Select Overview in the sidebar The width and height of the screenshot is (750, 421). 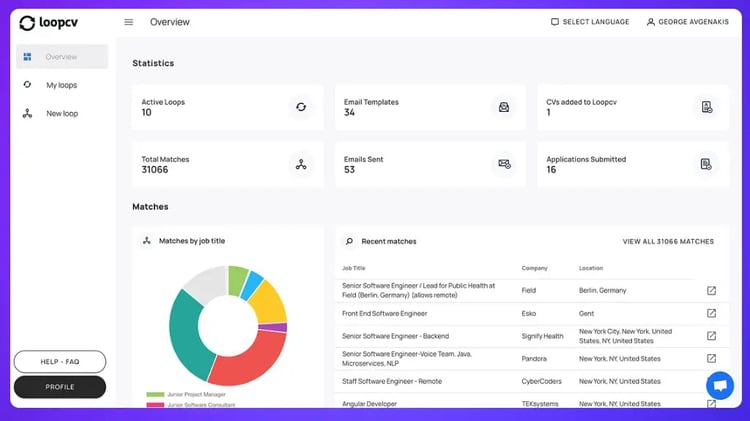pyautogui.click(x=62, y=56)
